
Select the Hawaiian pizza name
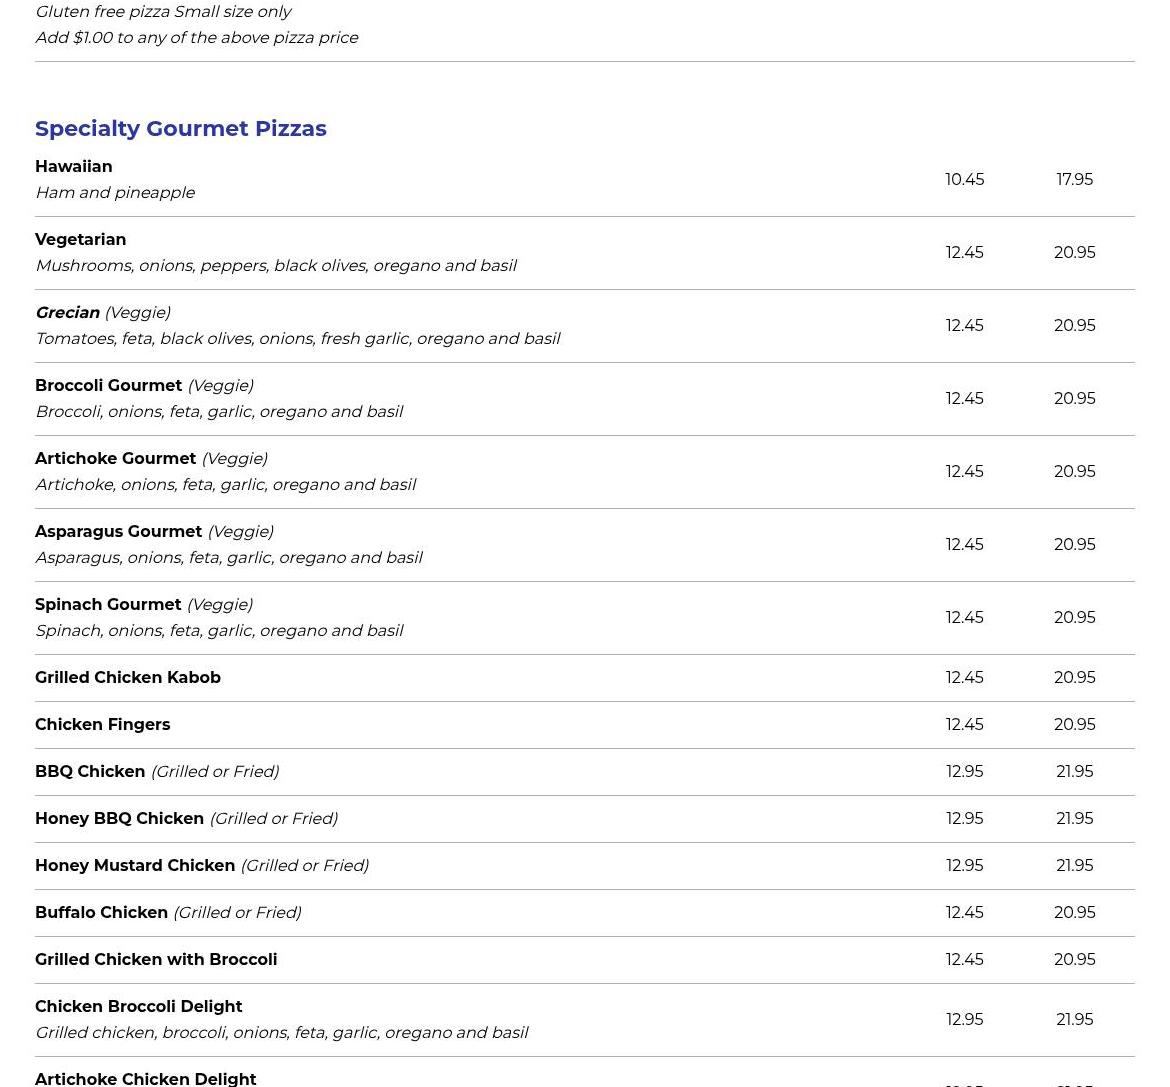coord(73,166)
